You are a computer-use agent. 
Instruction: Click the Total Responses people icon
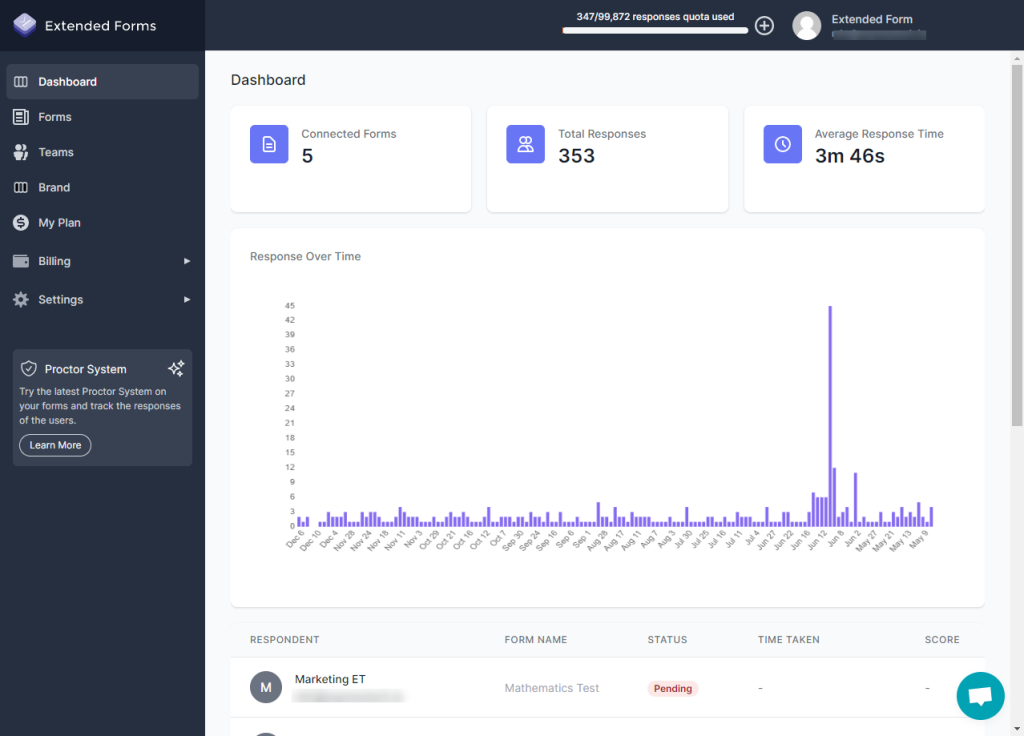525,144
